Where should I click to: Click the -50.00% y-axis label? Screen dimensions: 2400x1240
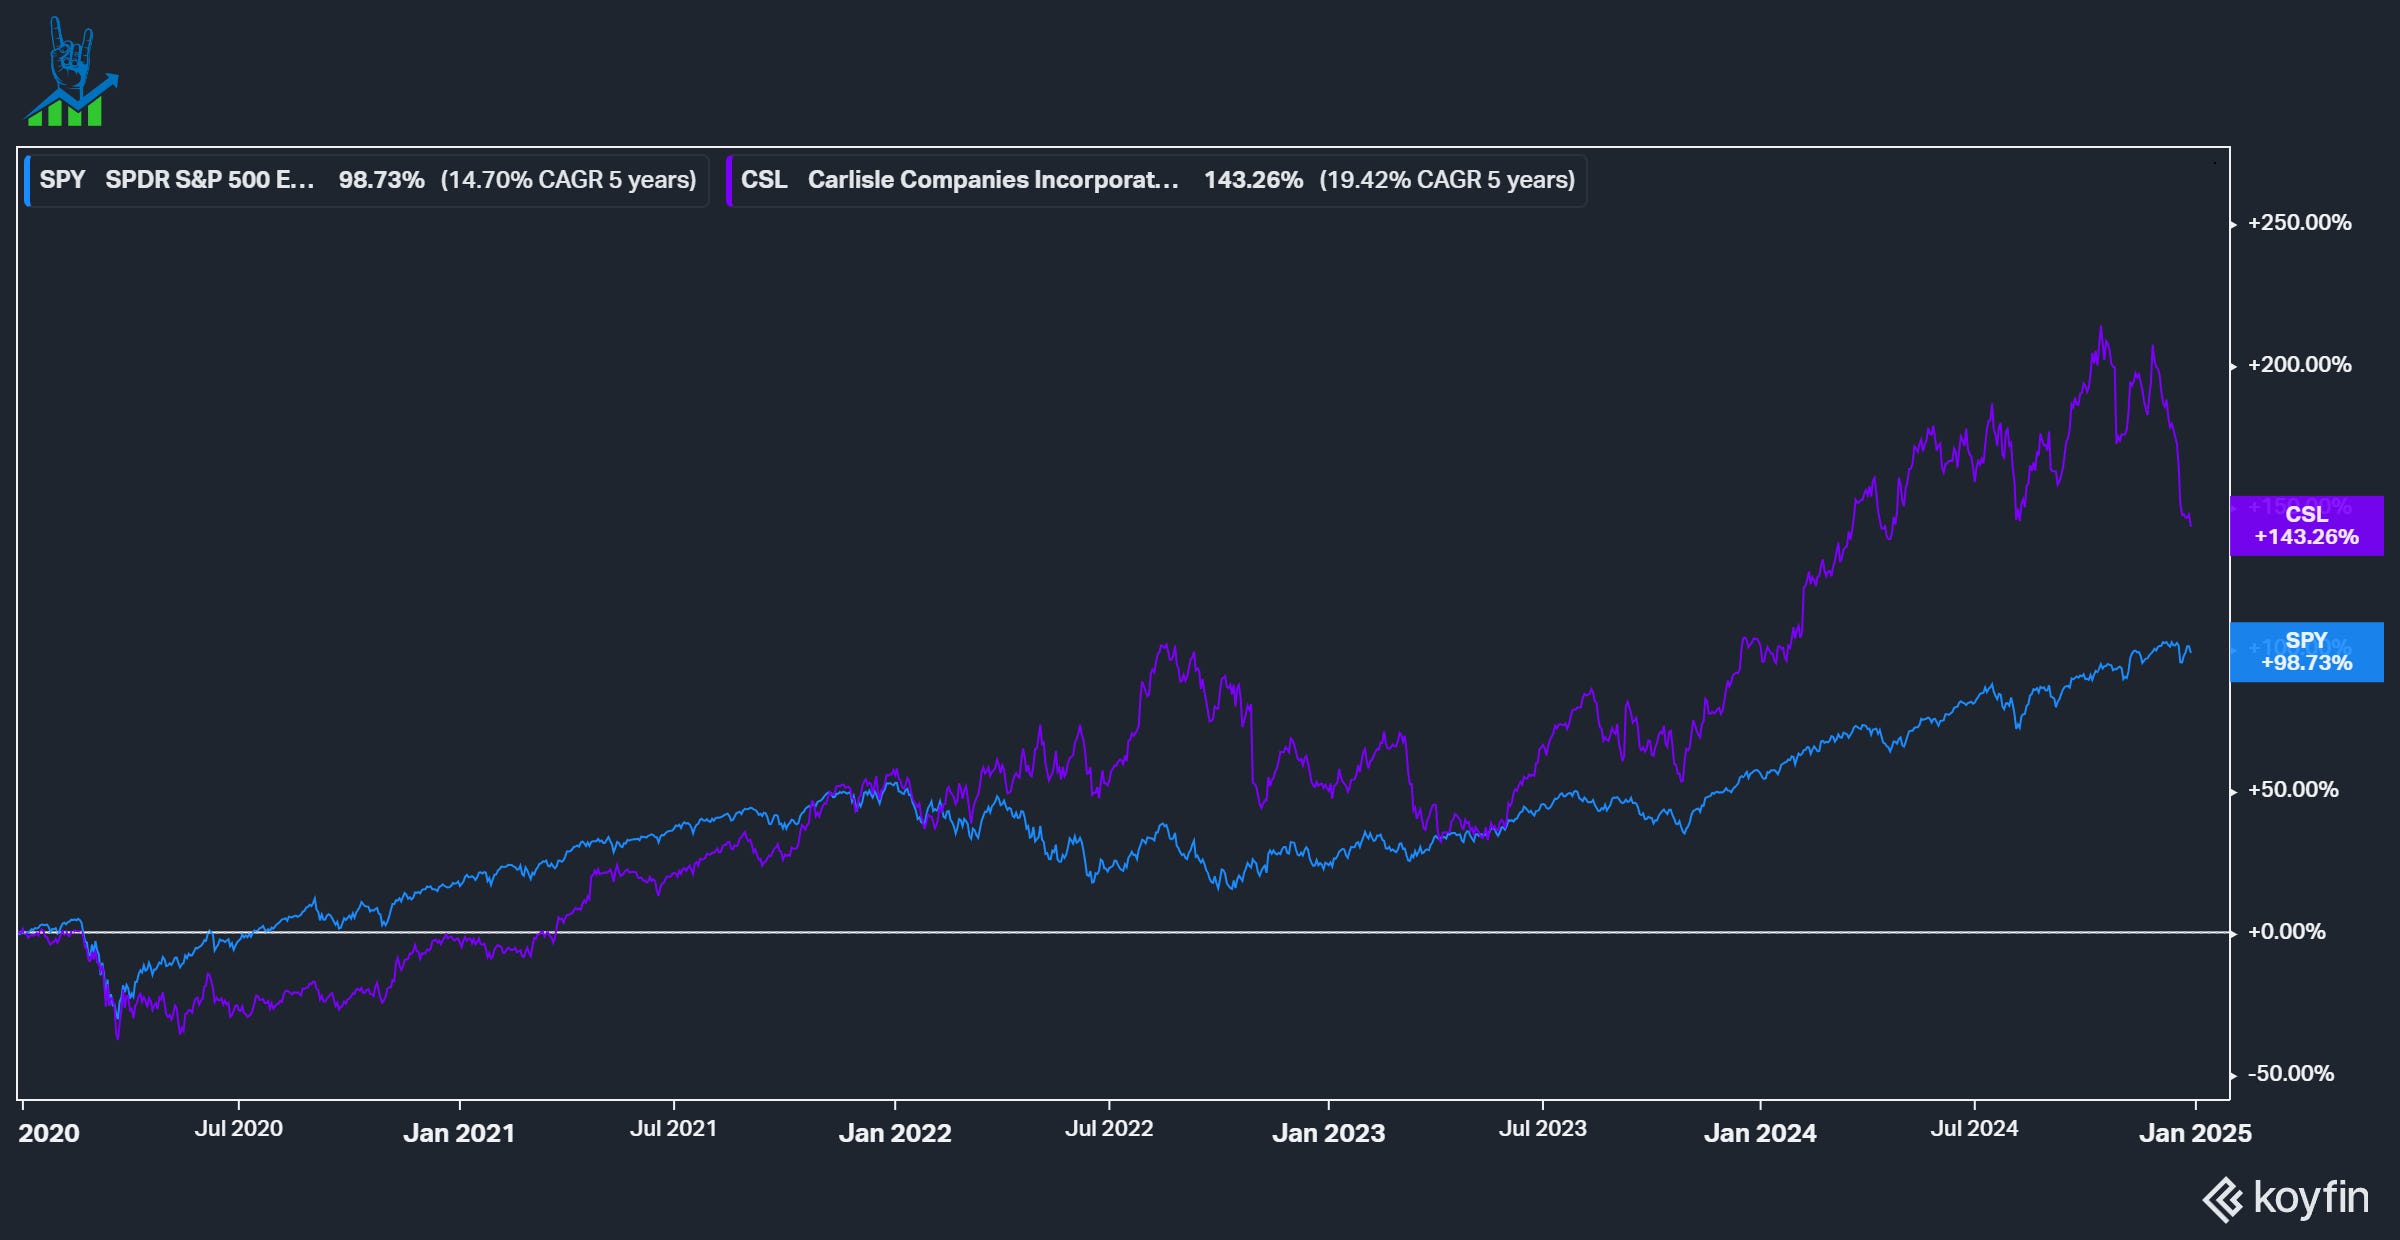[2291, 1074]
